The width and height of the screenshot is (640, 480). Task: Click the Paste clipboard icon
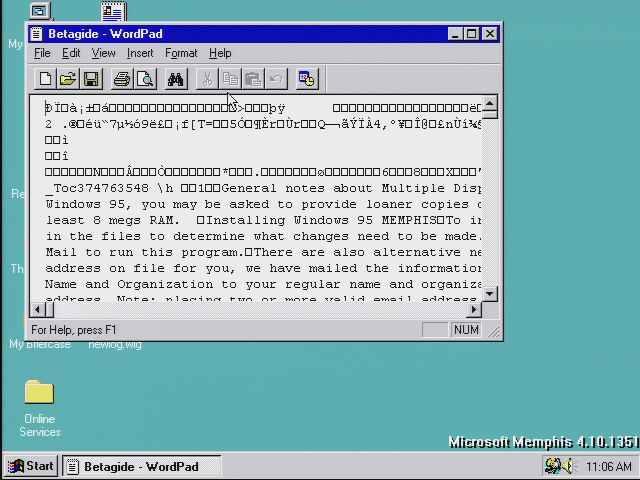coord(253,79)
